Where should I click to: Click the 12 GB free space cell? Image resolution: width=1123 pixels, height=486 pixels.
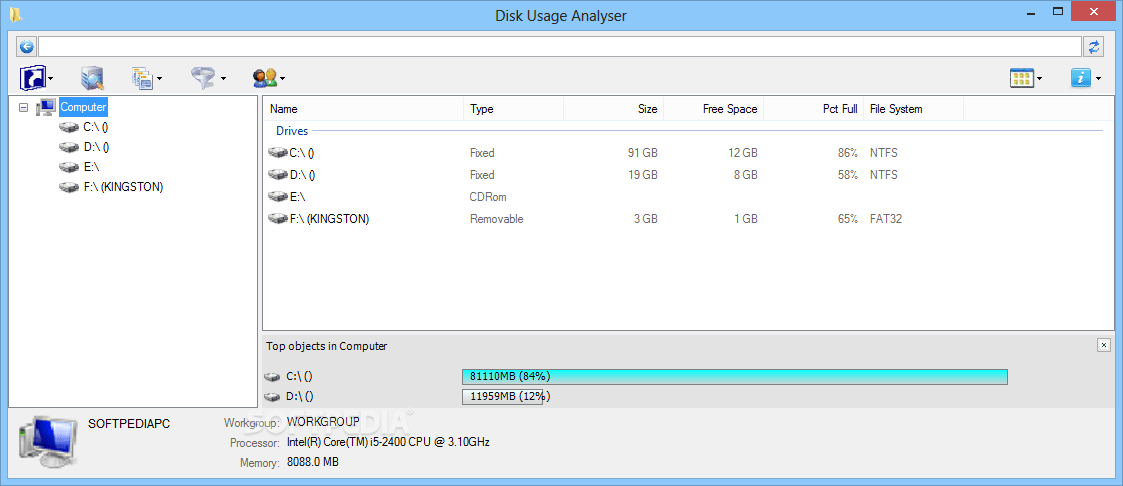[x=743, y=152]
